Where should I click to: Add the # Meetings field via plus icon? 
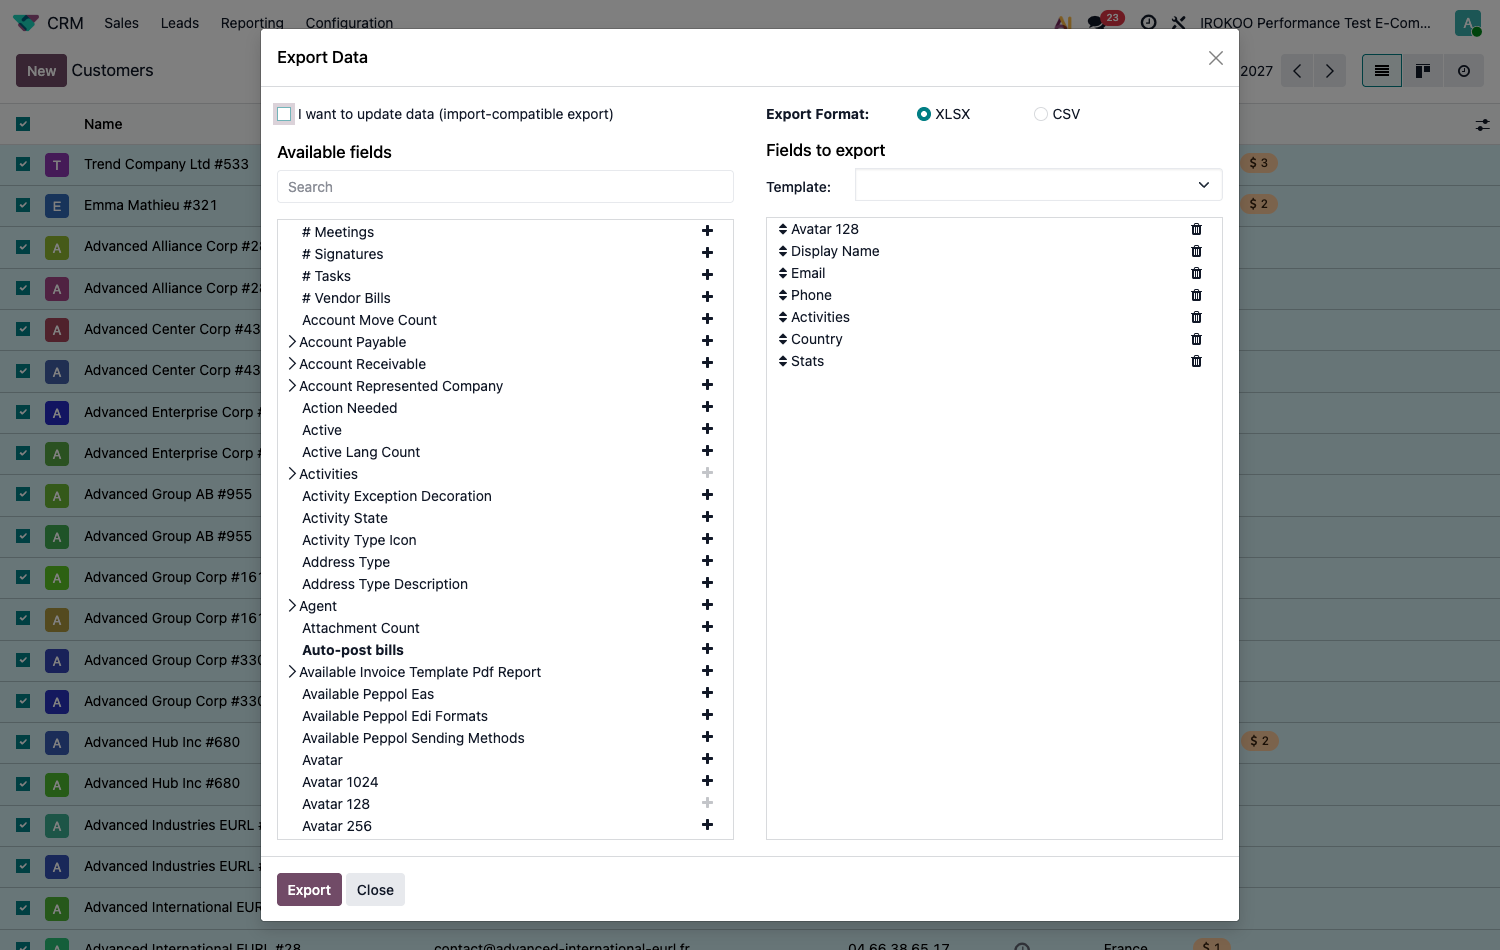click(707, 231)
